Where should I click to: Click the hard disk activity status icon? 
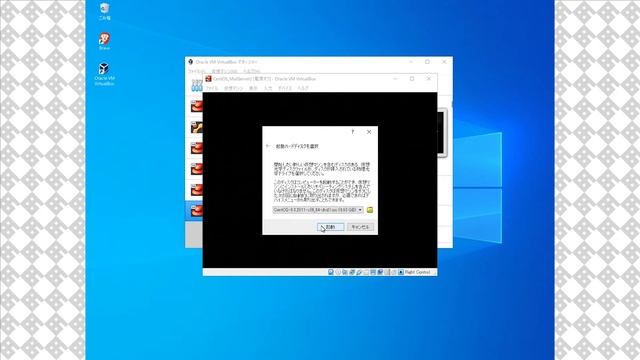coord(331,272)
